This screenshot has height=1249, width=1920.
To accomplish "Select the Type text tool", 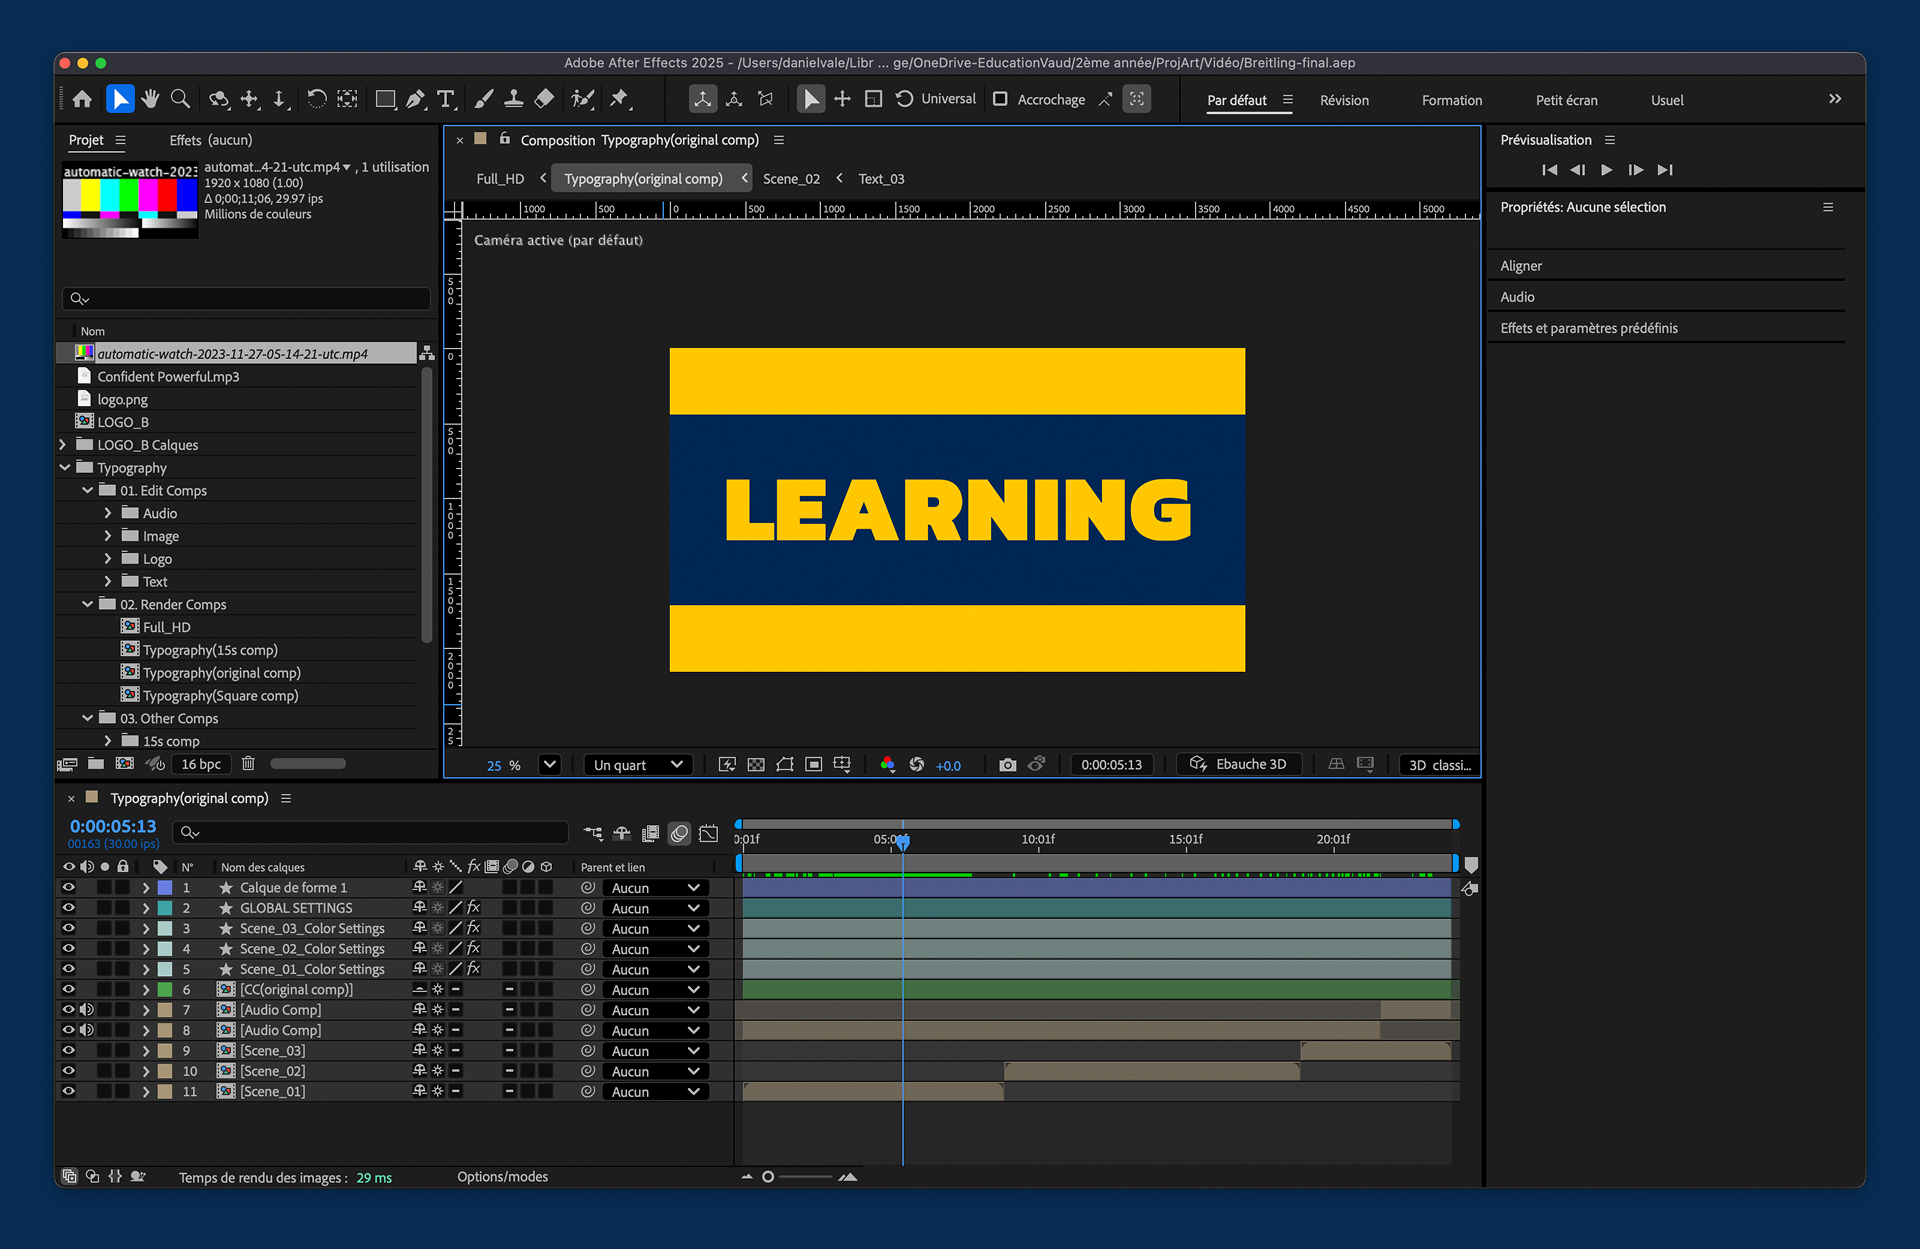I will coord(446,99).
